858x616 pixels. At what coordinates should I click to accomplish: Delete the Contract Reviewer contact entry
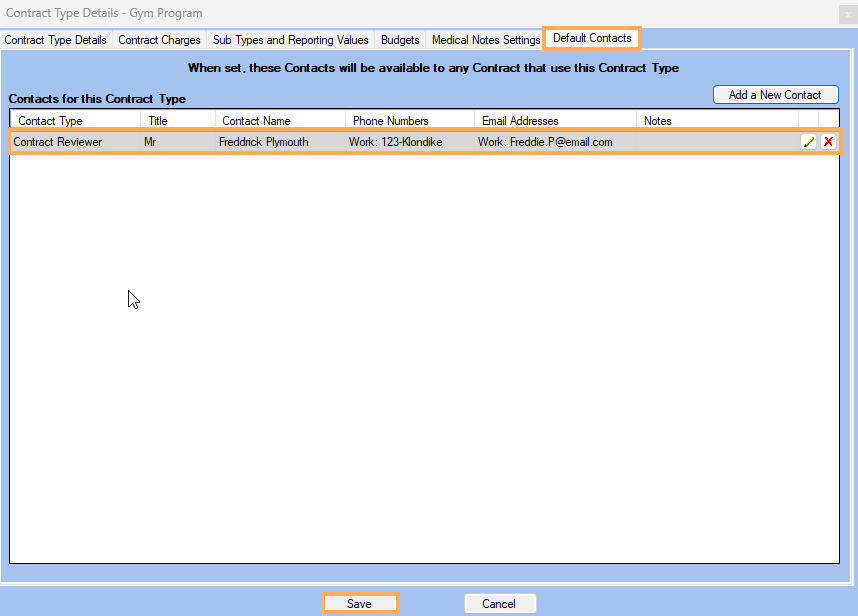828,141
